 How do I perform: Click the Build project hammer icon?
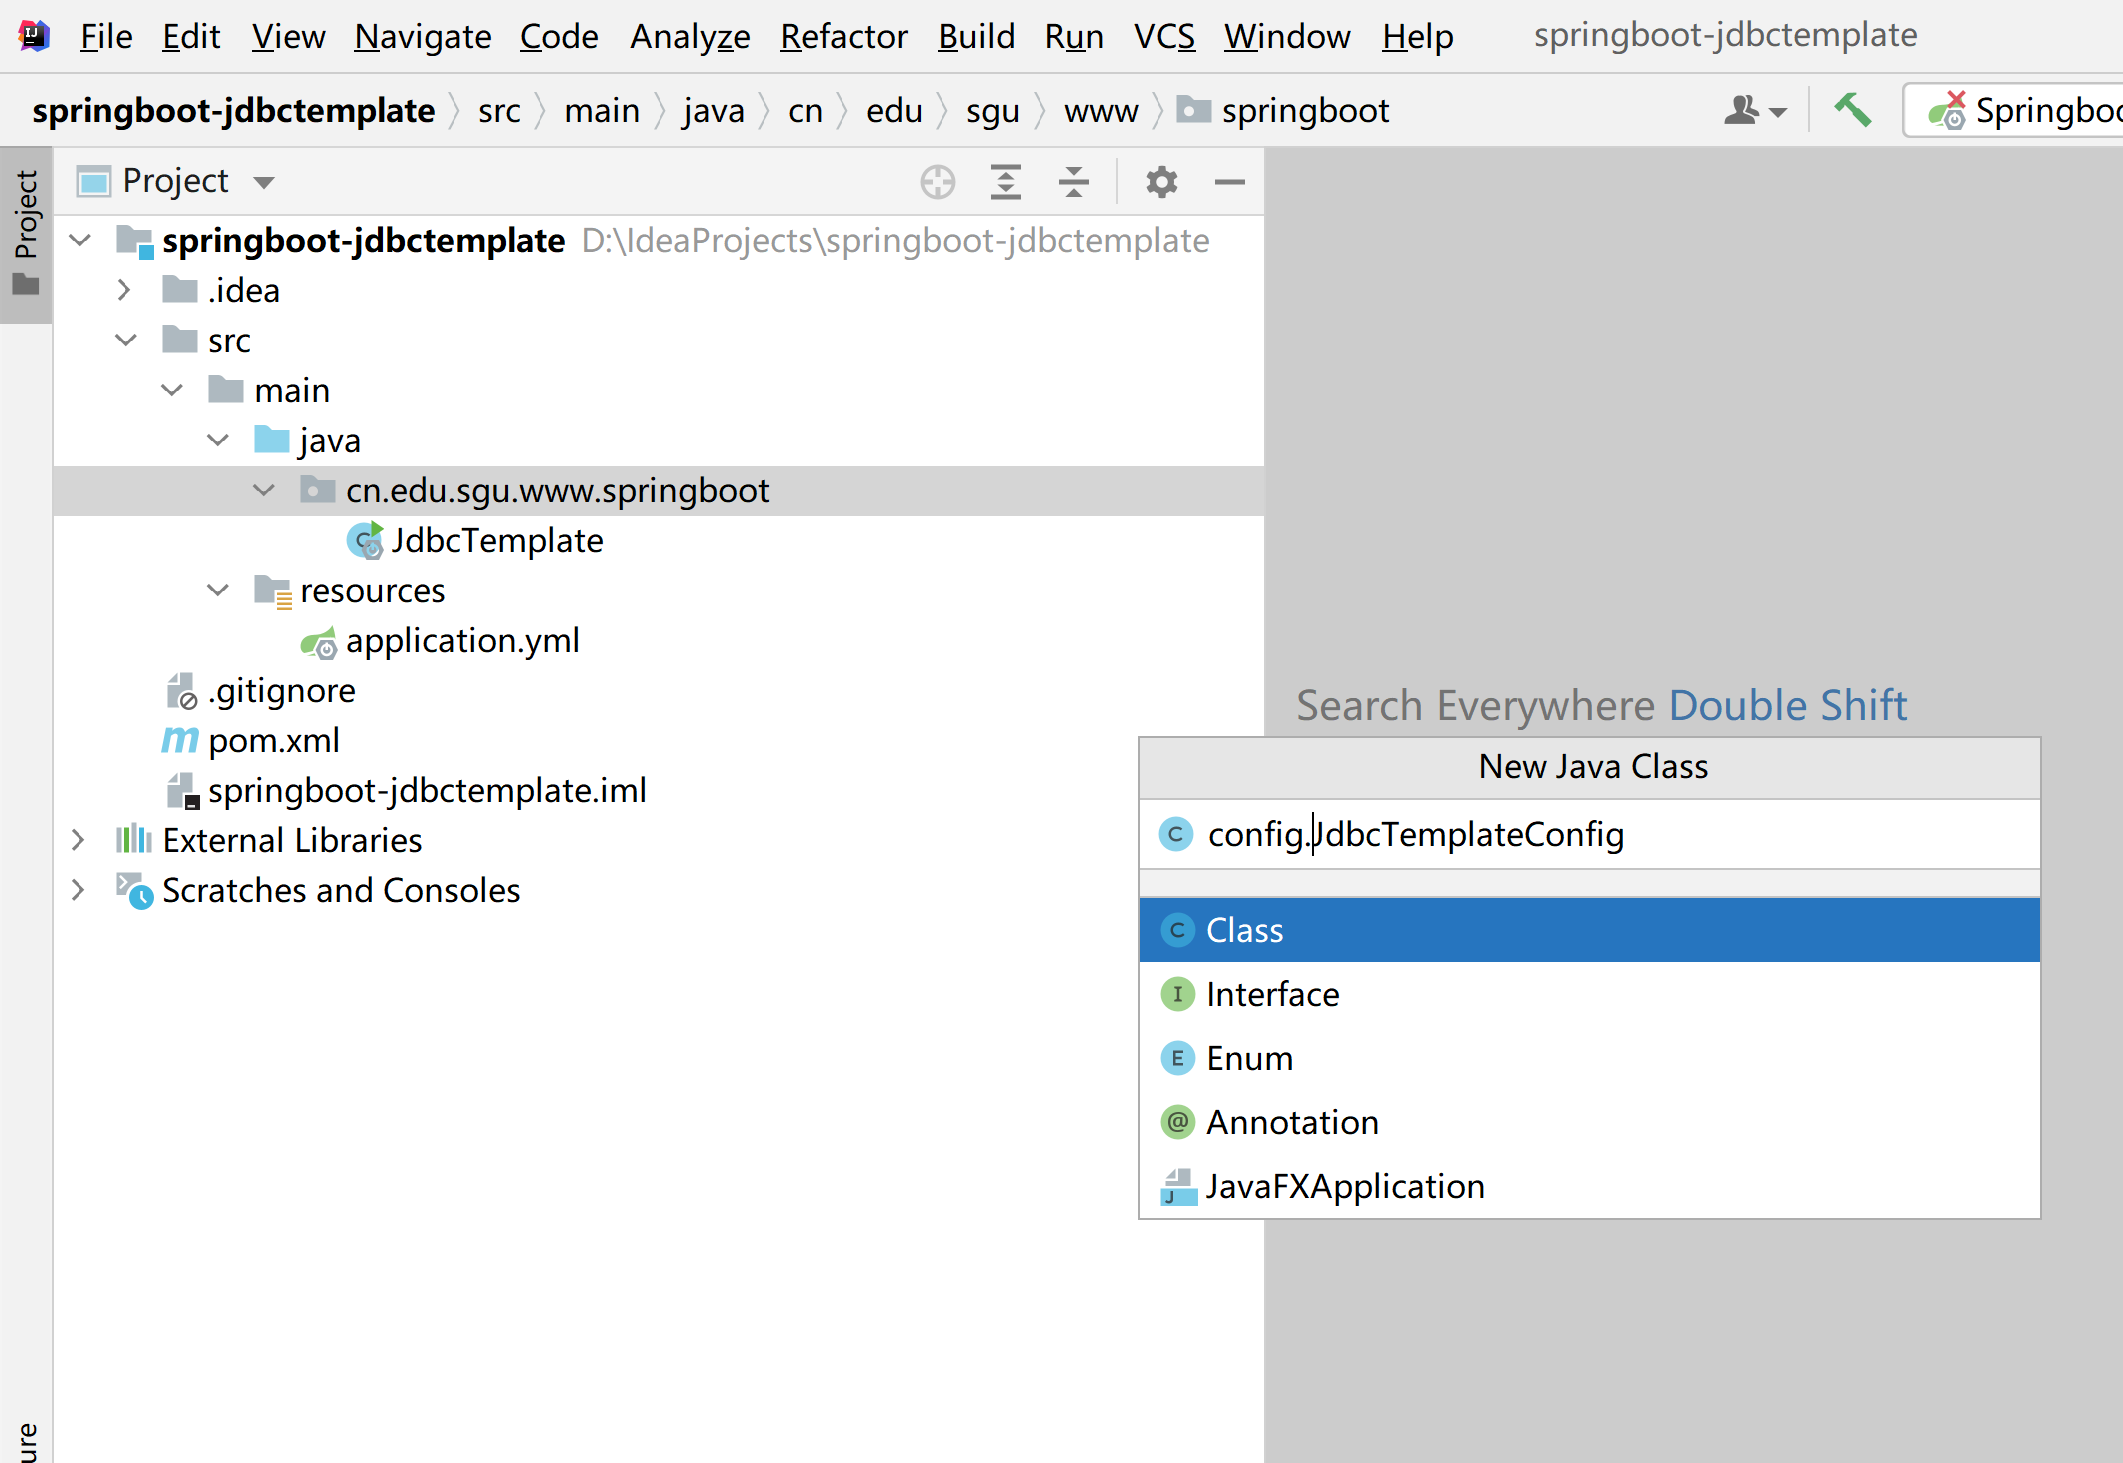click(x=1852, y=110)
